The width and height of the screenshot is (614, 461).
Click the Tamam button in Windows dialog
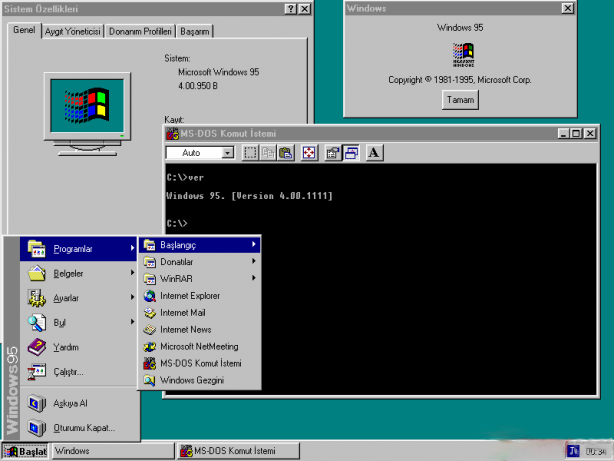pos(460,100)
